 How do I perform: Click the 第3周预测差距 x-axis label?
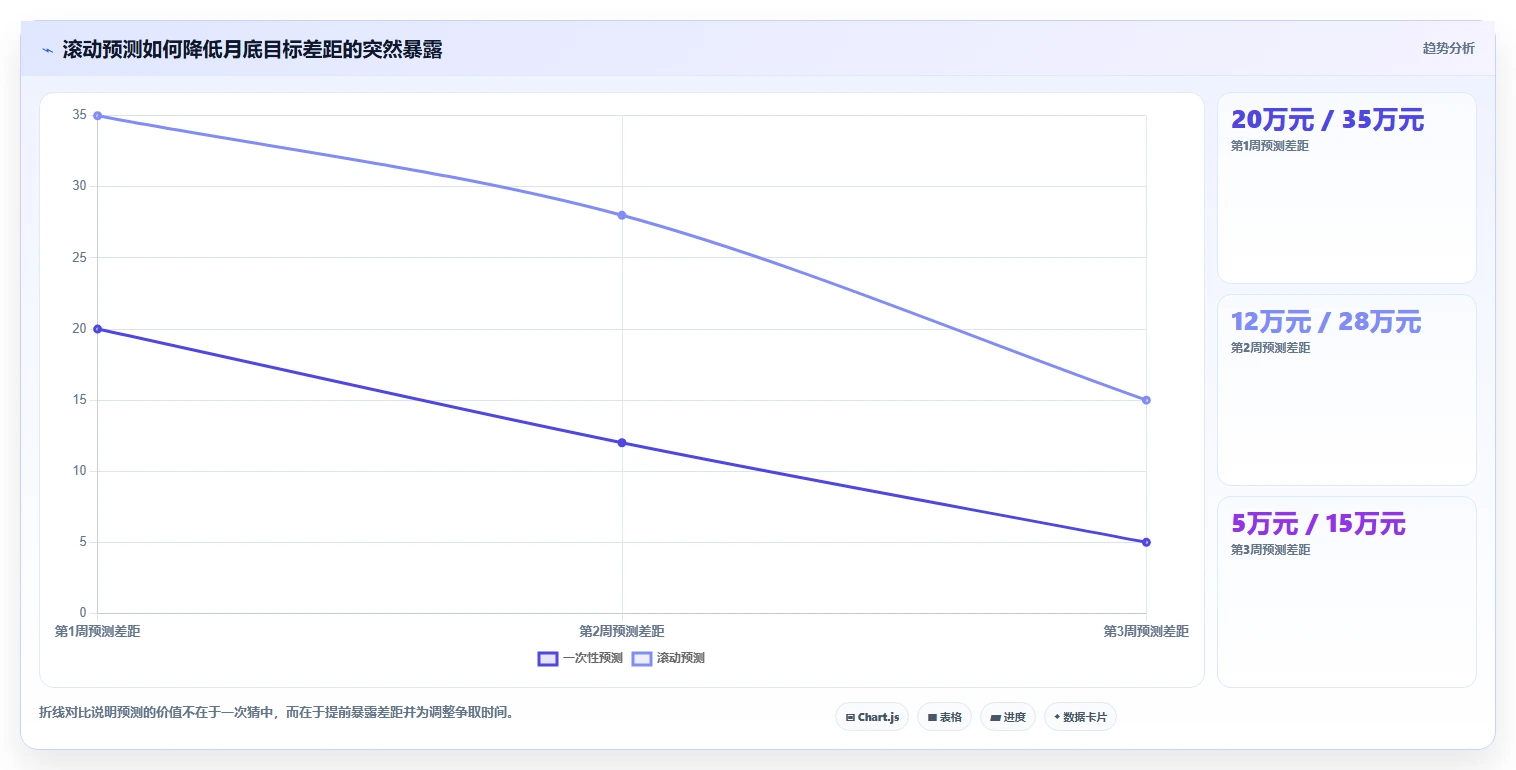click(1146, 631)
